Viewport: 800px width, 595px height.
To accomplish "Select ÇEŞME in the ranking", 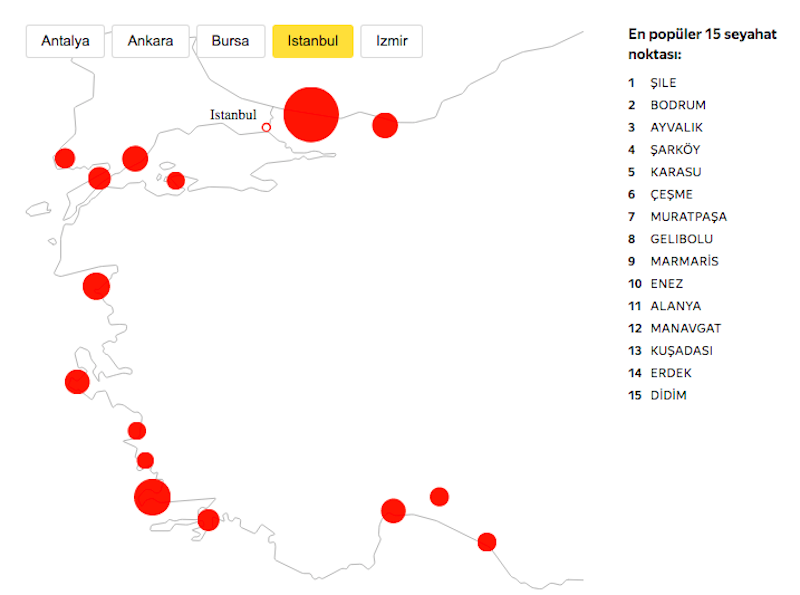I will (671, 194).
